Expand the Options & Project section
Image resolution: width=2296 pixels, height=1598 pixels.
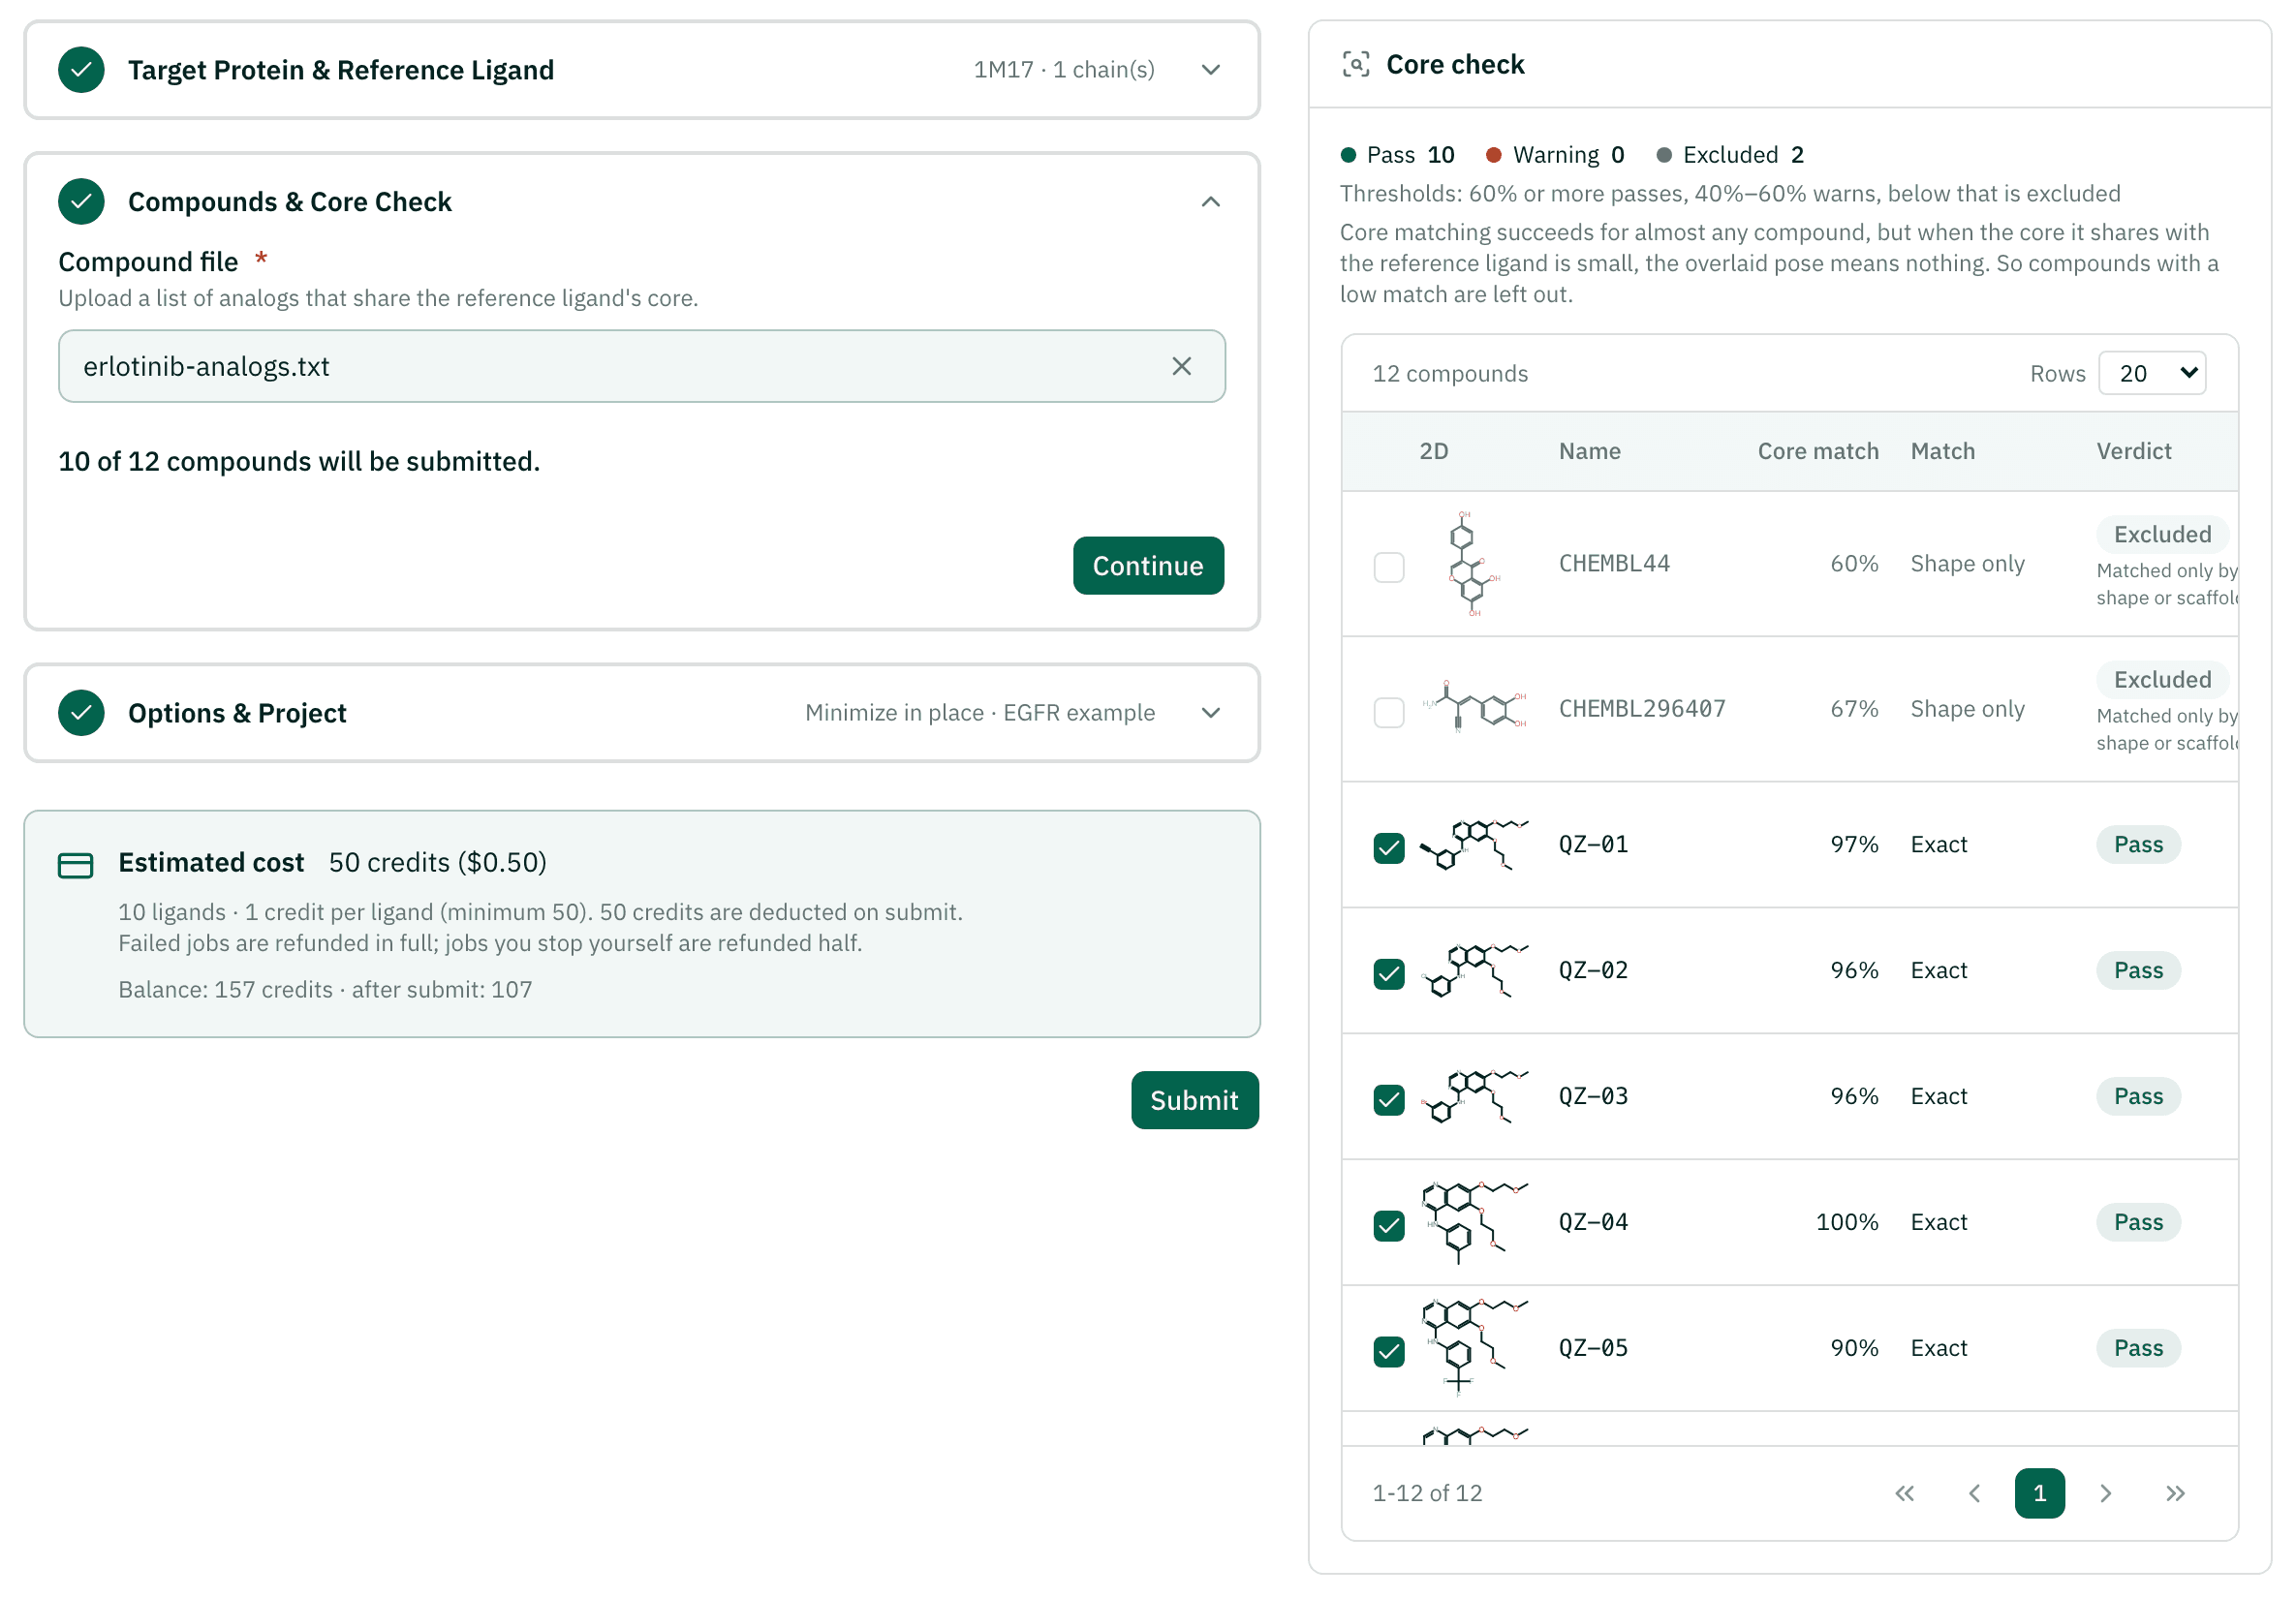click(x=1210, y=713)
